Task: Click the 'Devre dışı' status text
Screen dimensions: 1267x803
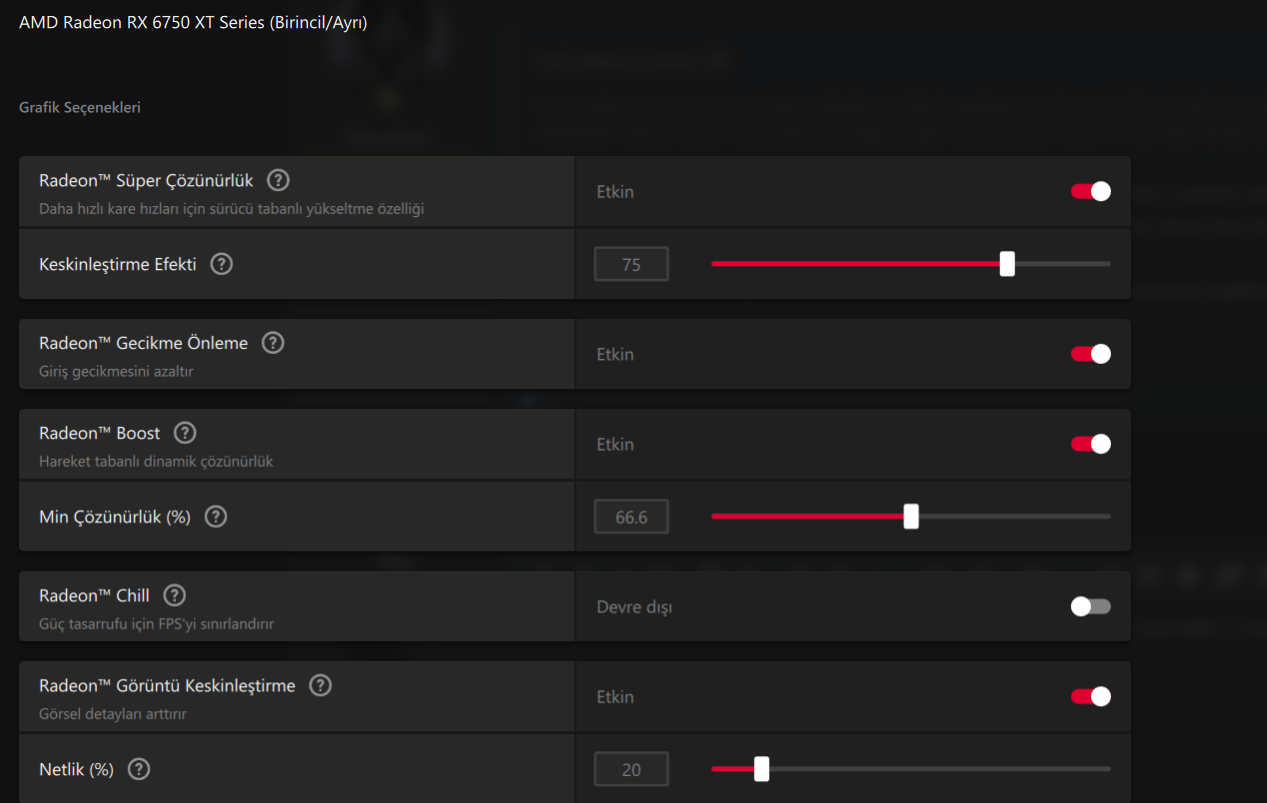Action: pyautogui.click(x=634, y=607)
